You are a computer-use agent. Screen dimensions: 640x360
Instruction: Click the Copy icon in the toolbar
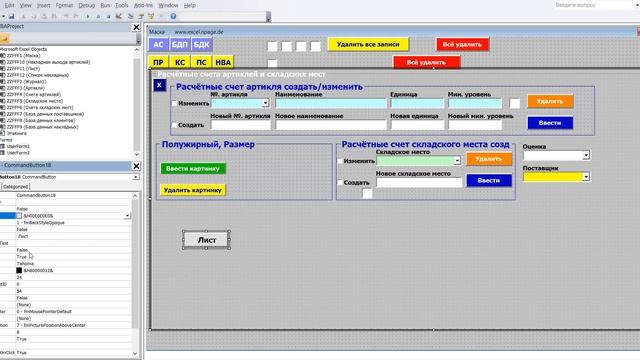tap(34, 16)
